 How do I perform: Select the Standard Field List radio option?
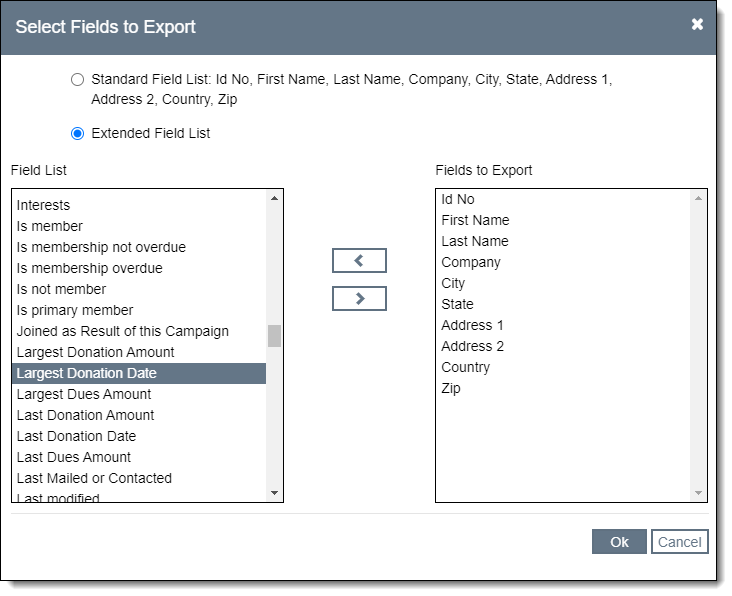tap(78, 80)
